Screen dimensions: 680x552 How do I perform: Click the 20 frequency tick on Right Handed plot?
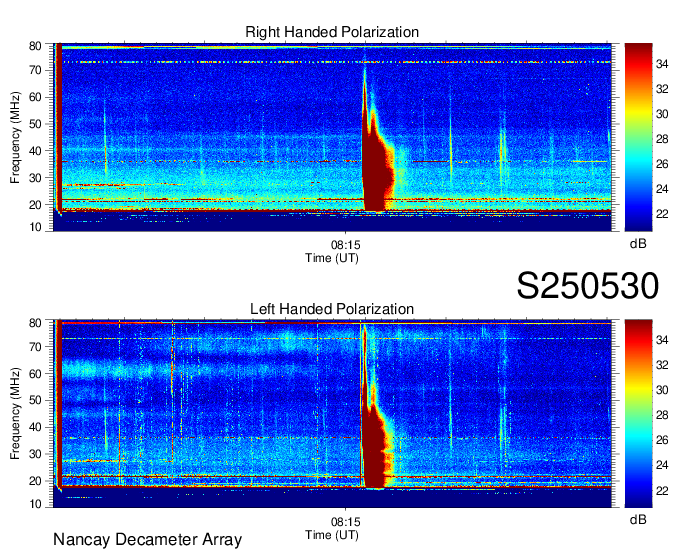[x=35, y=205]
